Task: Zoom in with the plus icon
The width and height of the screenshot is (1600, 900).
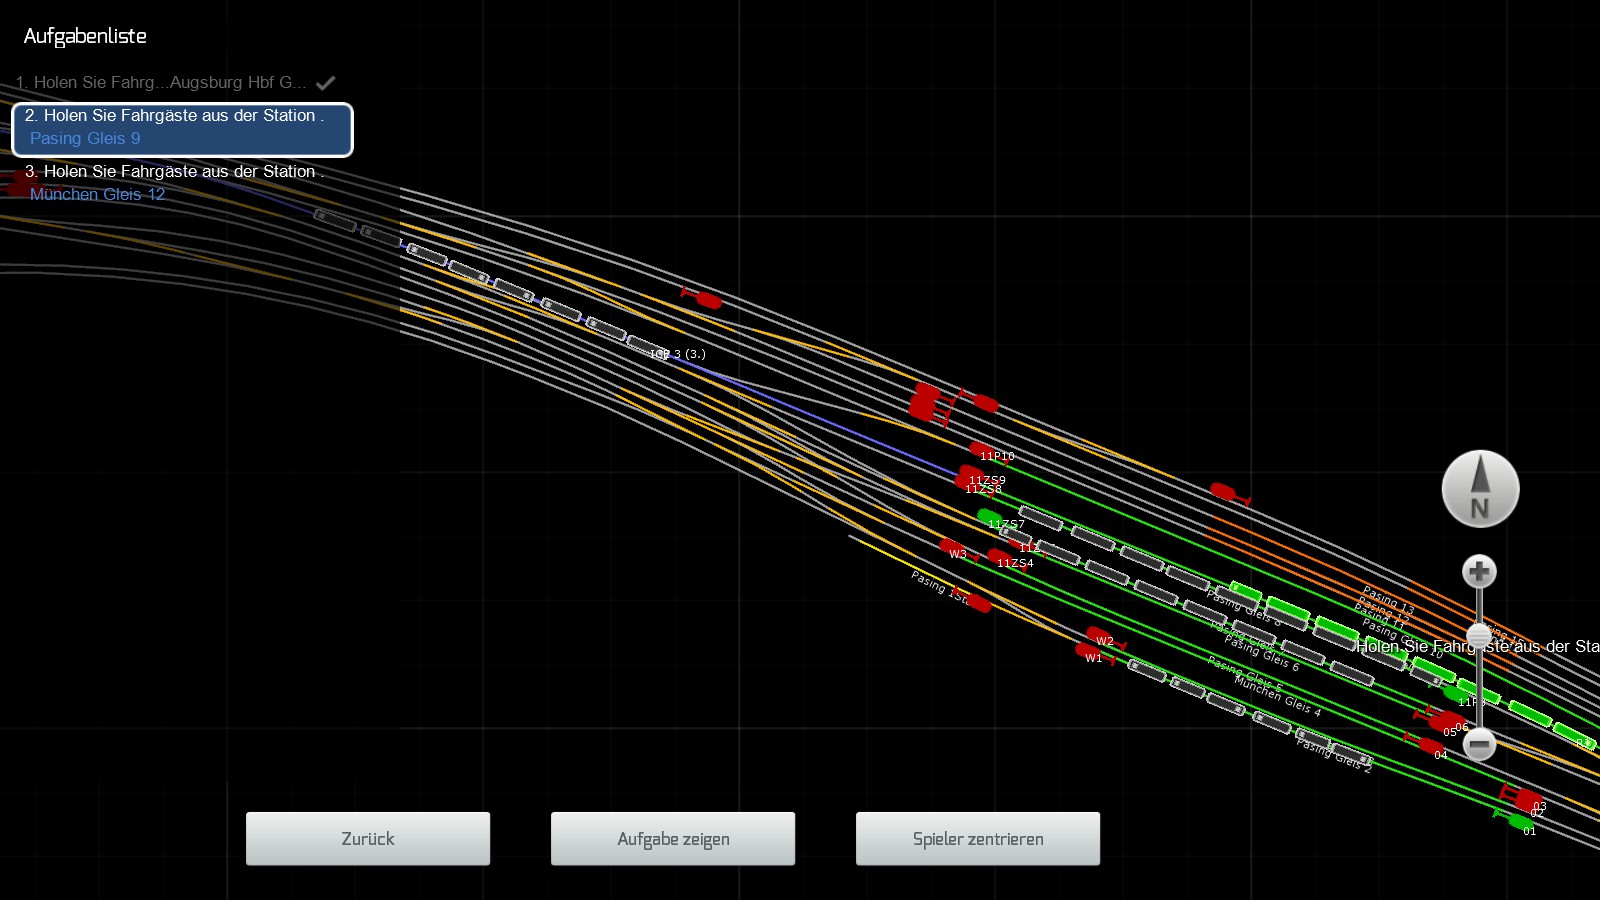Action: tap(1479, 572)
